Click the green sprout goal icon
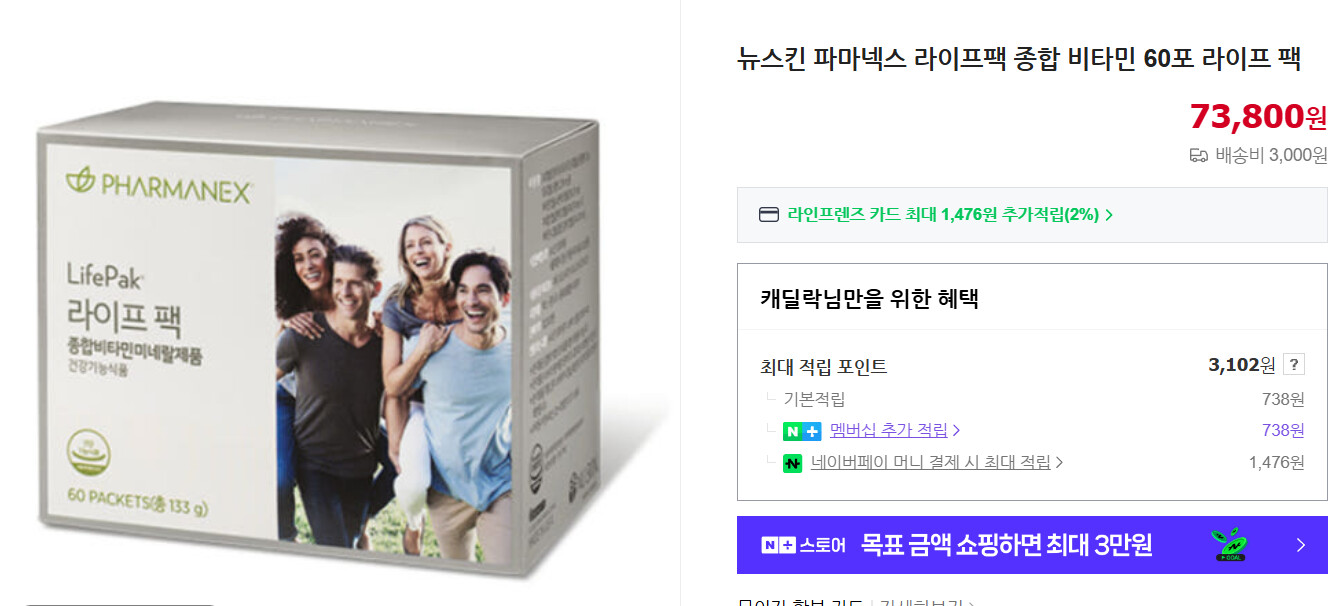Image resolution: width=1341 pixels, height=606 pixels. pos(1229,545)
